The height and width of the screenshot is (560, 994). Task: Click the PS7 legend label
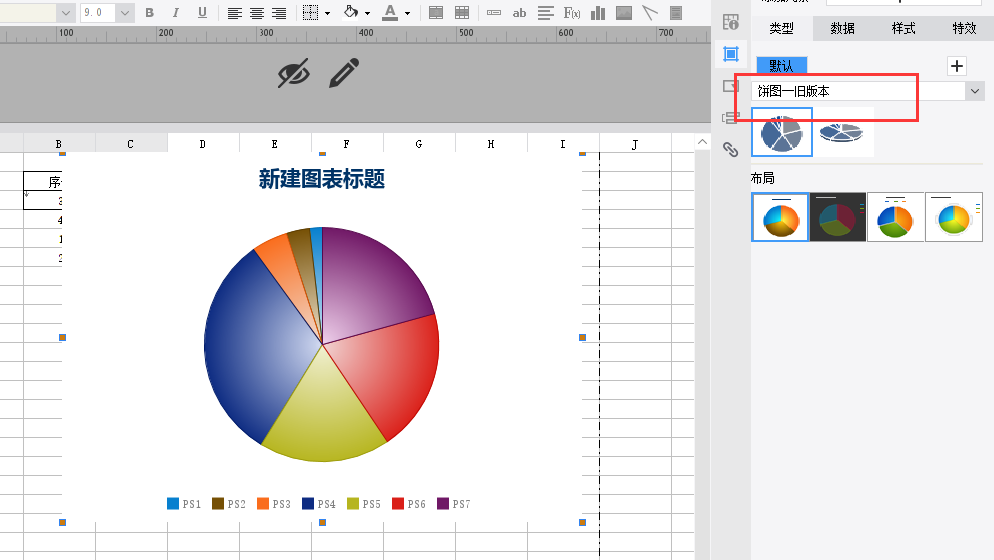[461, 504]
